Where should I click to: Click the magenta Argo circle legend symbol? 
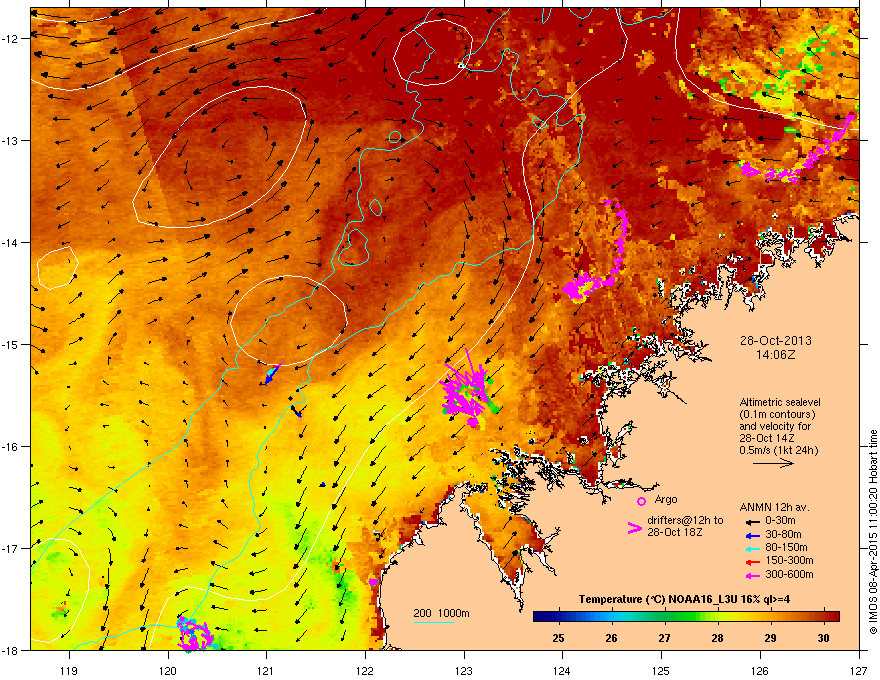coord(641,501)
